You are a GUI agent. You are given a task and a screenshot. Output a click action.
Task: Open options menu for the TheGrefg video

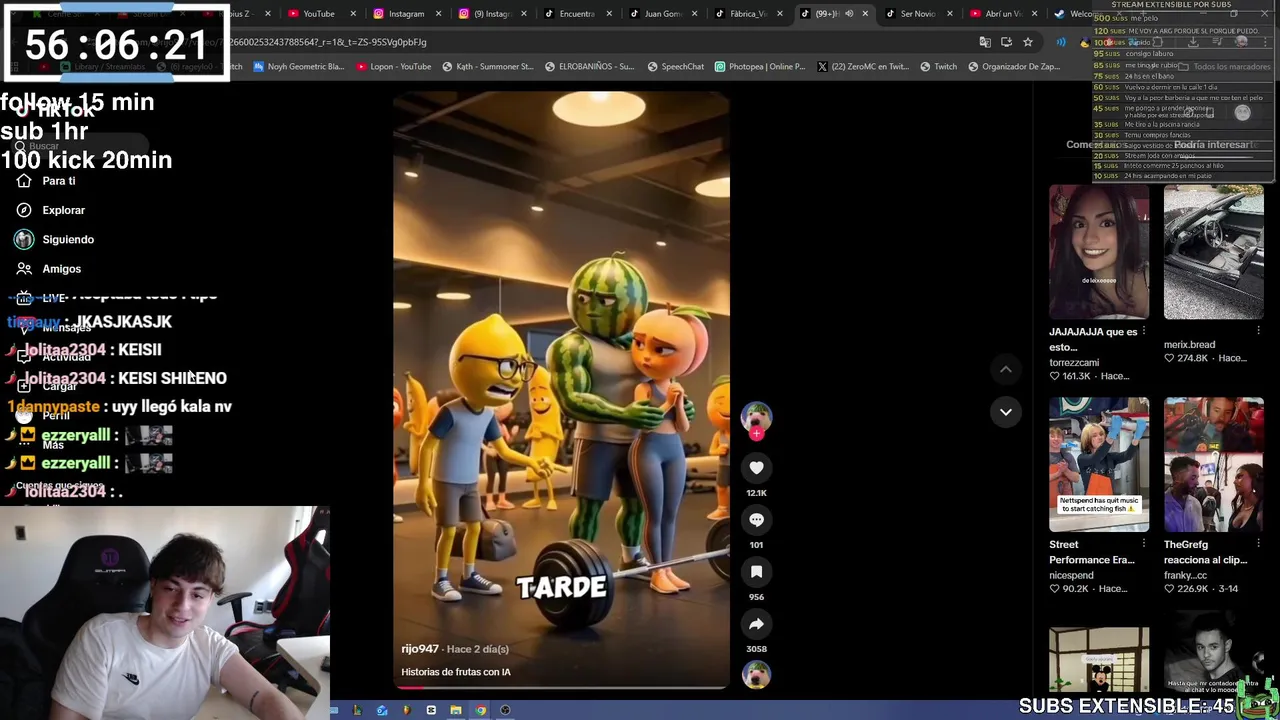coord(1258,544)
